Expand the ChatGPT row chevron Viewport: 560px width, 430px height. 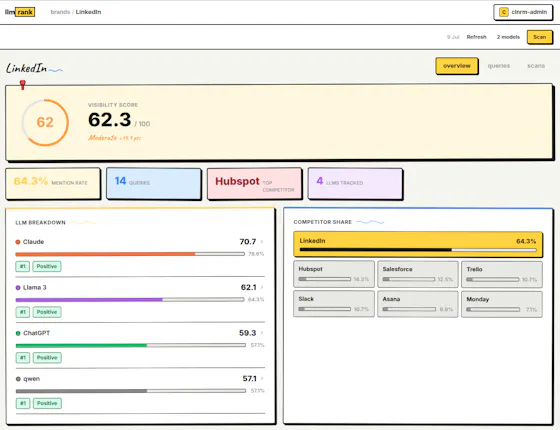click(x=262, y=333)
